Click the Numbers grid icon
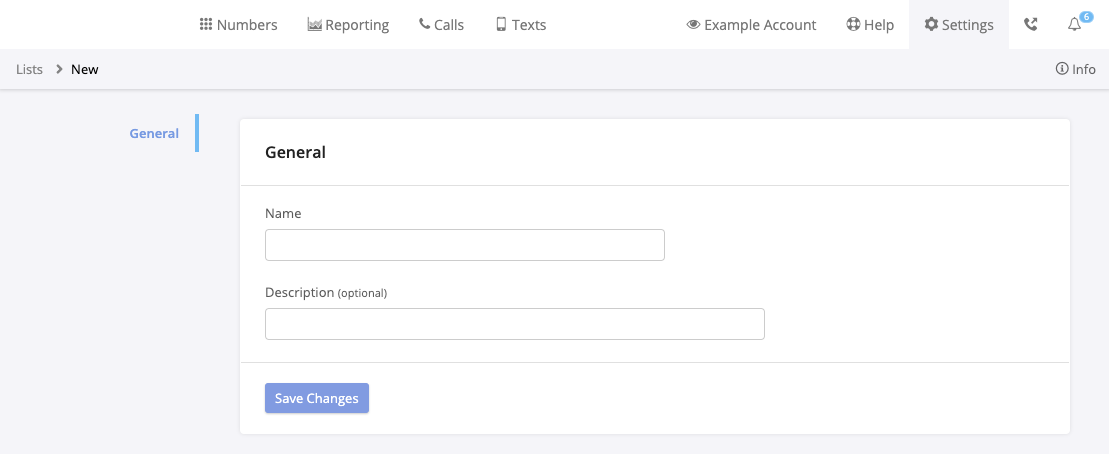Viewport: 1109px width, 454px height. tap(206, 24)
